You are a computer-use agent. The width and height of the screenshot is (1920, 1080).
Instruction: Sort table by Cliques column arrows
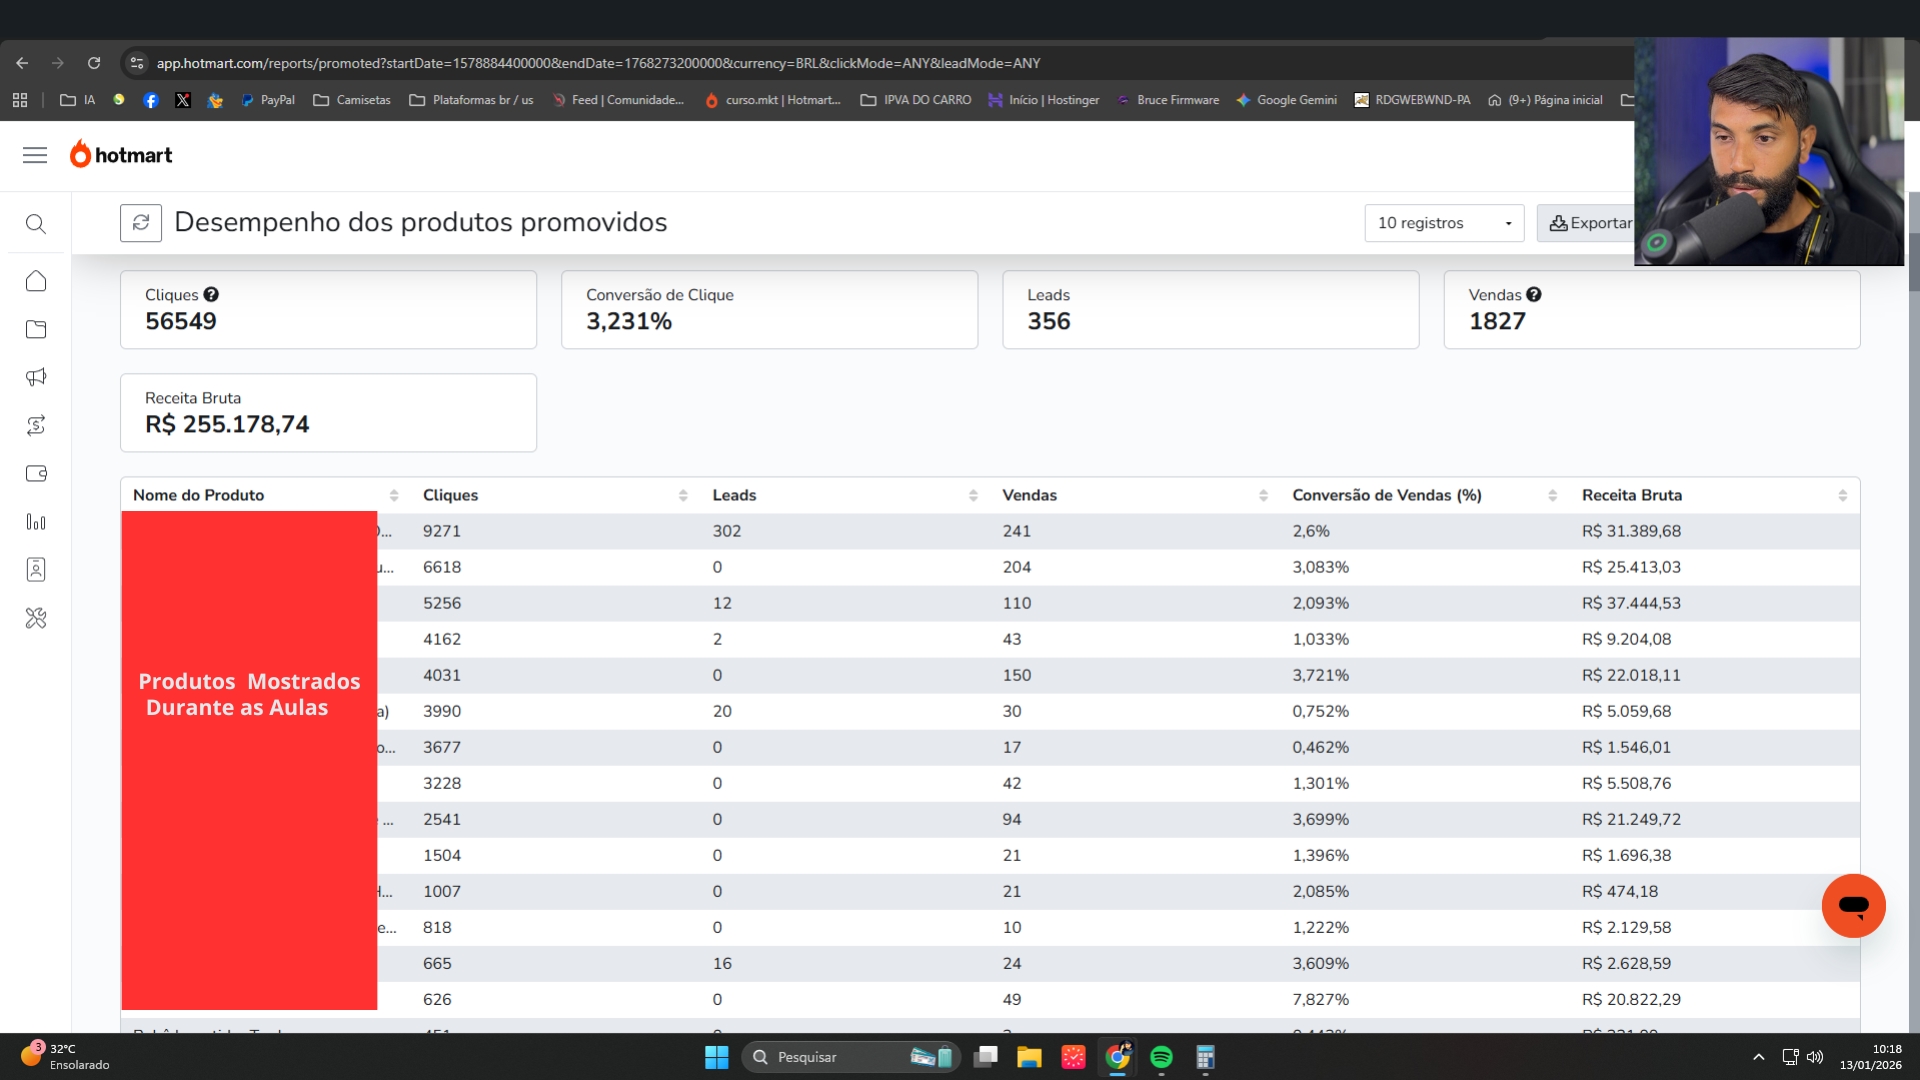683,496
